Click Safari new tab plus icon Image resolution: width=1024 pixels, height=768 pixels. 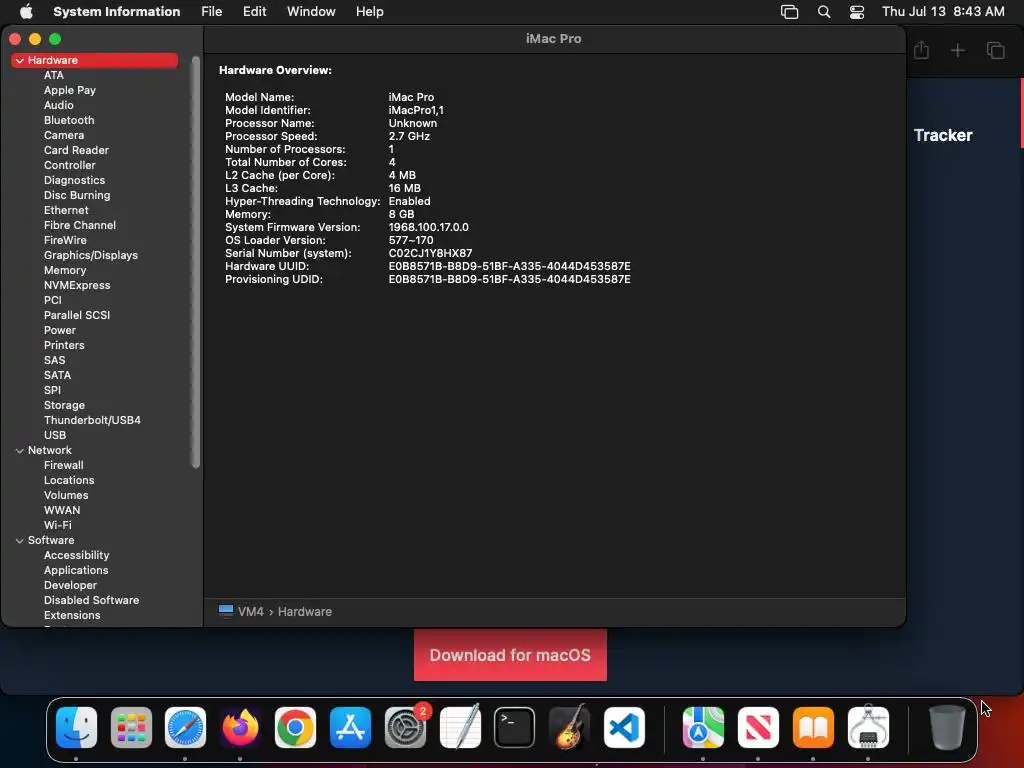[957, 50]
